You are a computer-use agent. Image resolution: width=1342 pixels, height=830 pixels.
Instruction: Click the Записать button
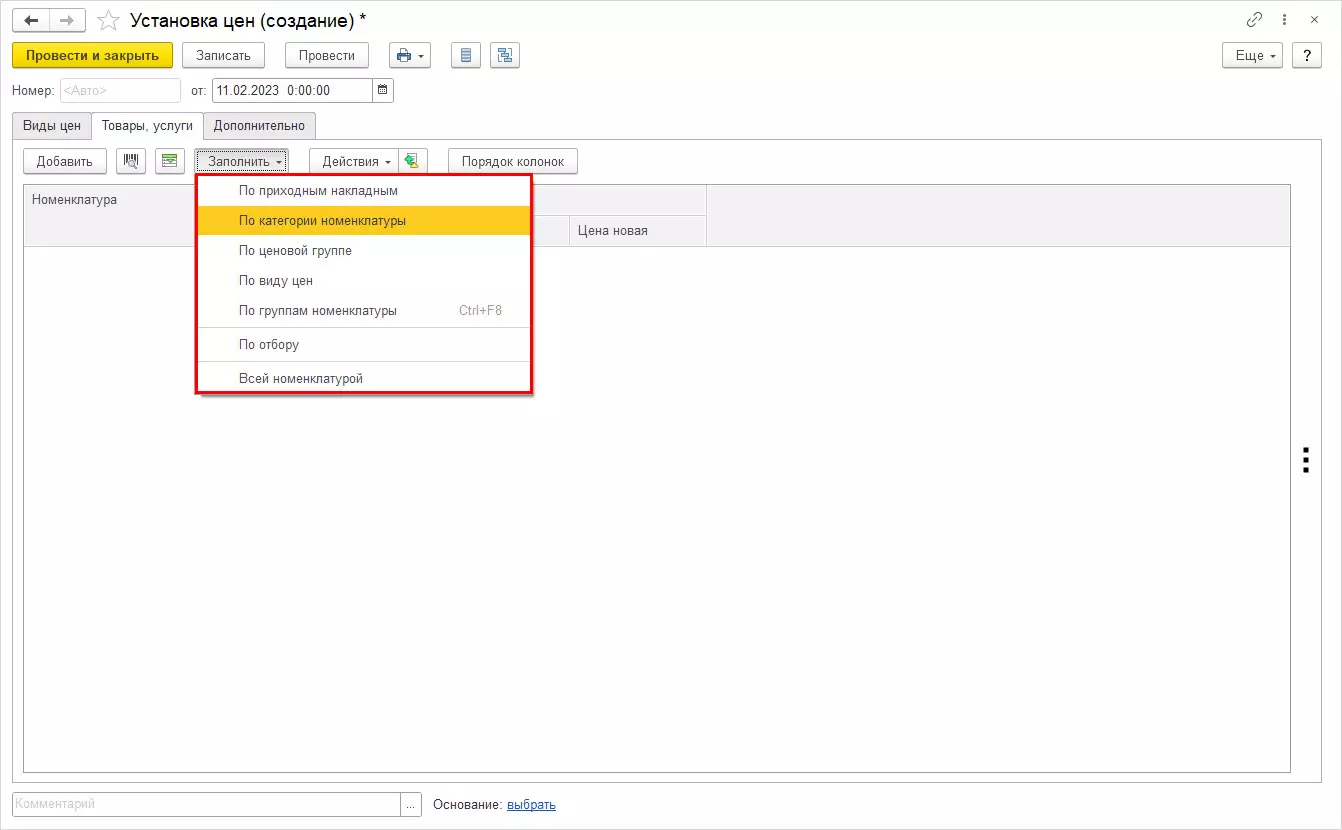(x=223, y=56)
